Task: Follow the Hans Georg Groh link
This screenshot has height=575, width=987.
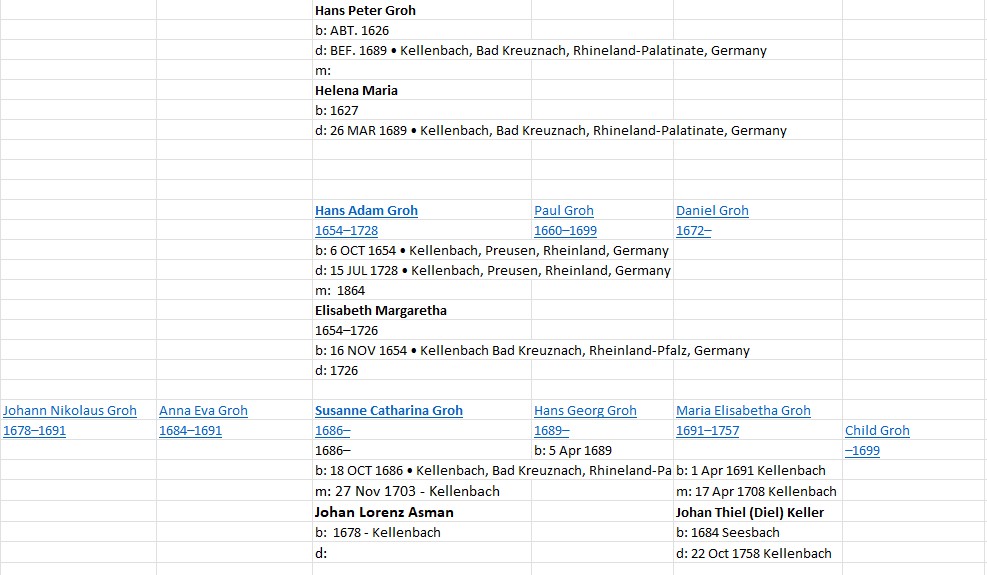Action: pos(585,411)
